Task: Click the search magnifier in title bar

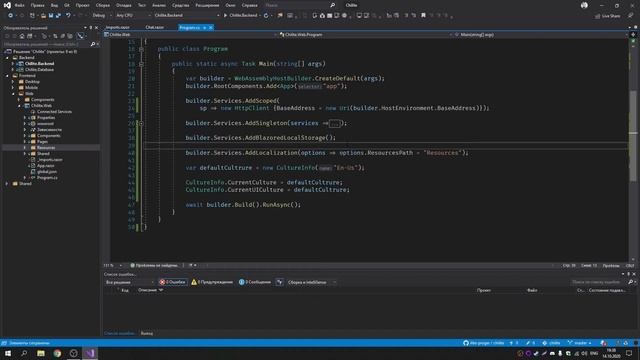Action: pos(333,5)
